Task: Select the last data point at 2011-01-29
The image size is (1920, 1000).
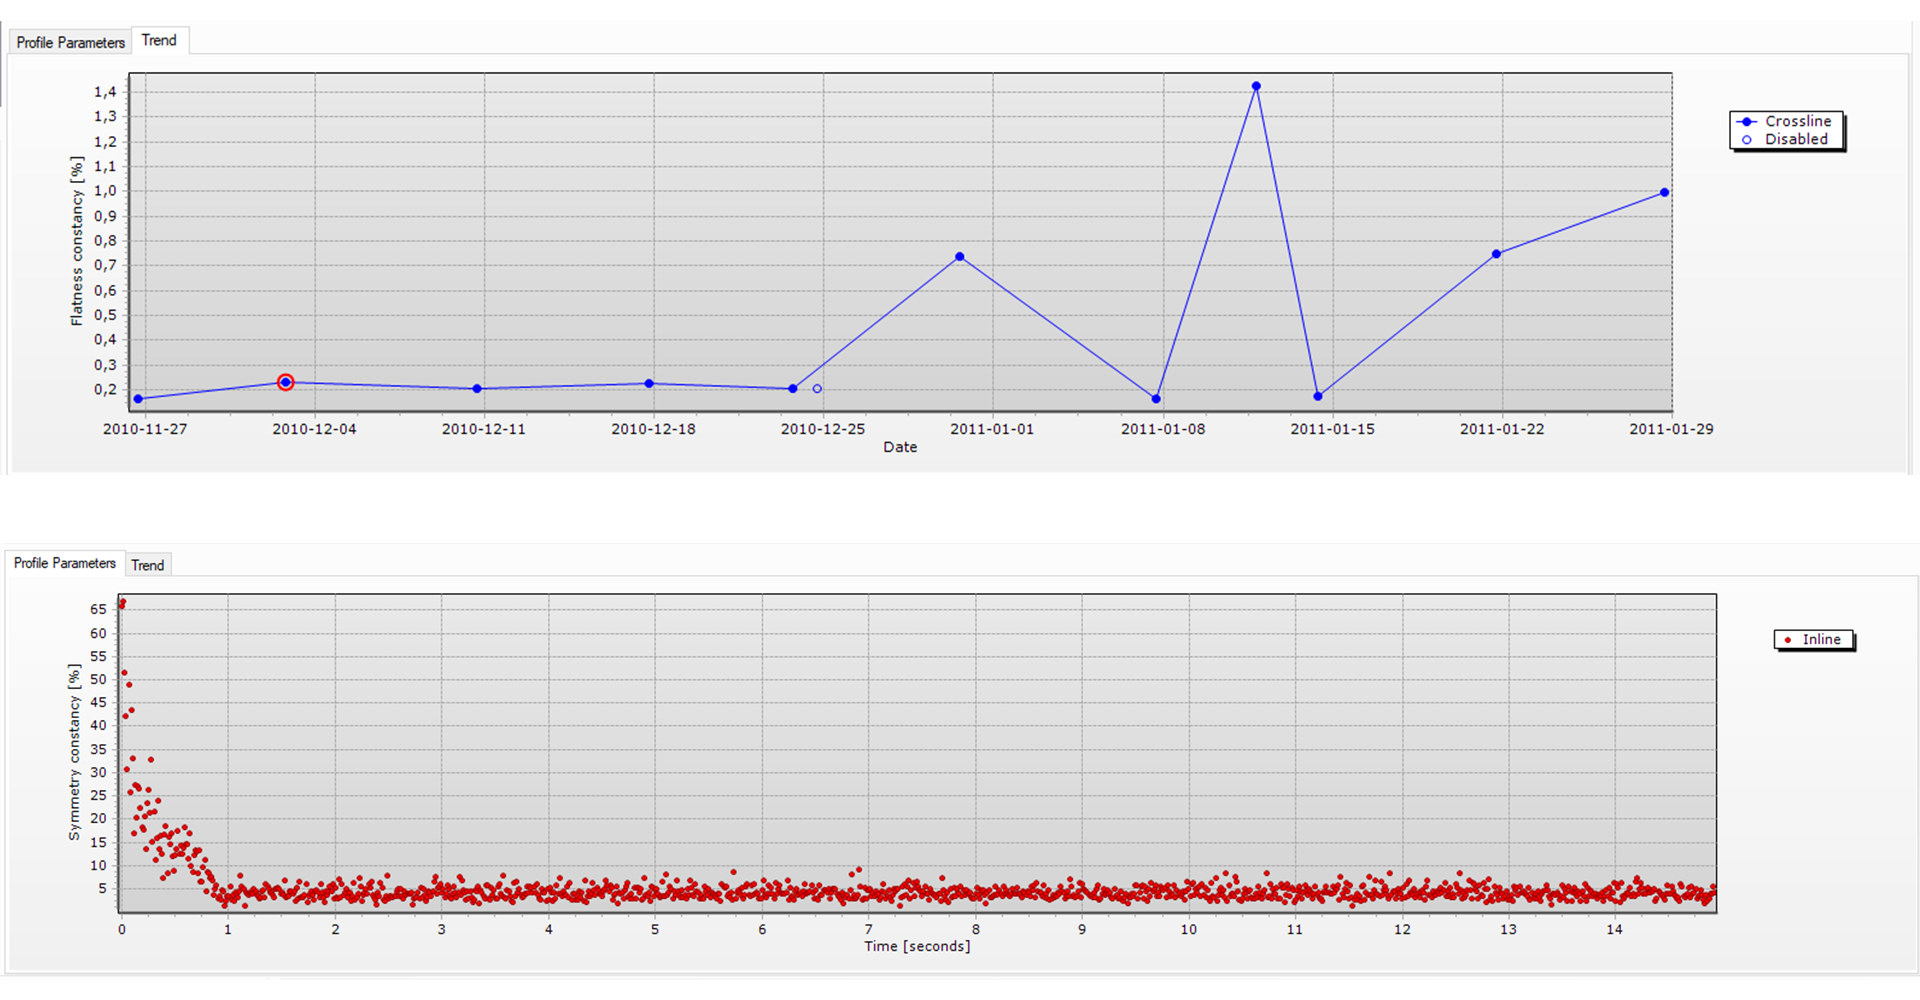Action: tap(1664, 193)
